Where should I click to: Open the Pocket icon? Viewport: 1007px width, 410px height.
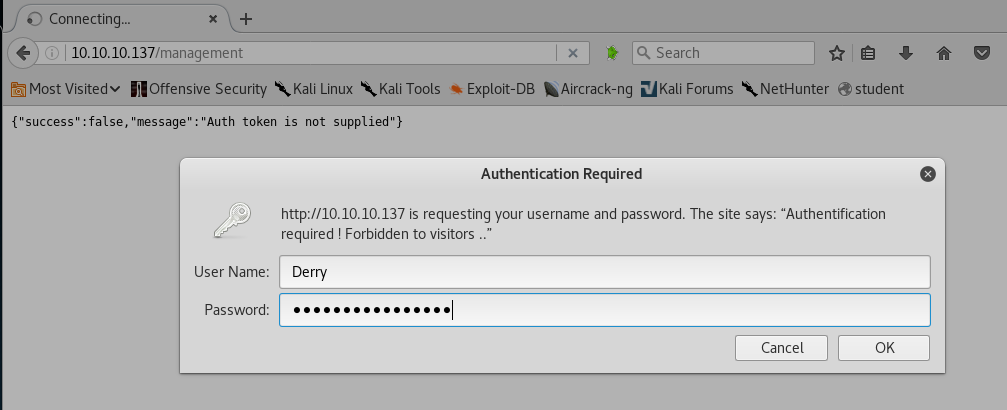click(x=982, y=53)
